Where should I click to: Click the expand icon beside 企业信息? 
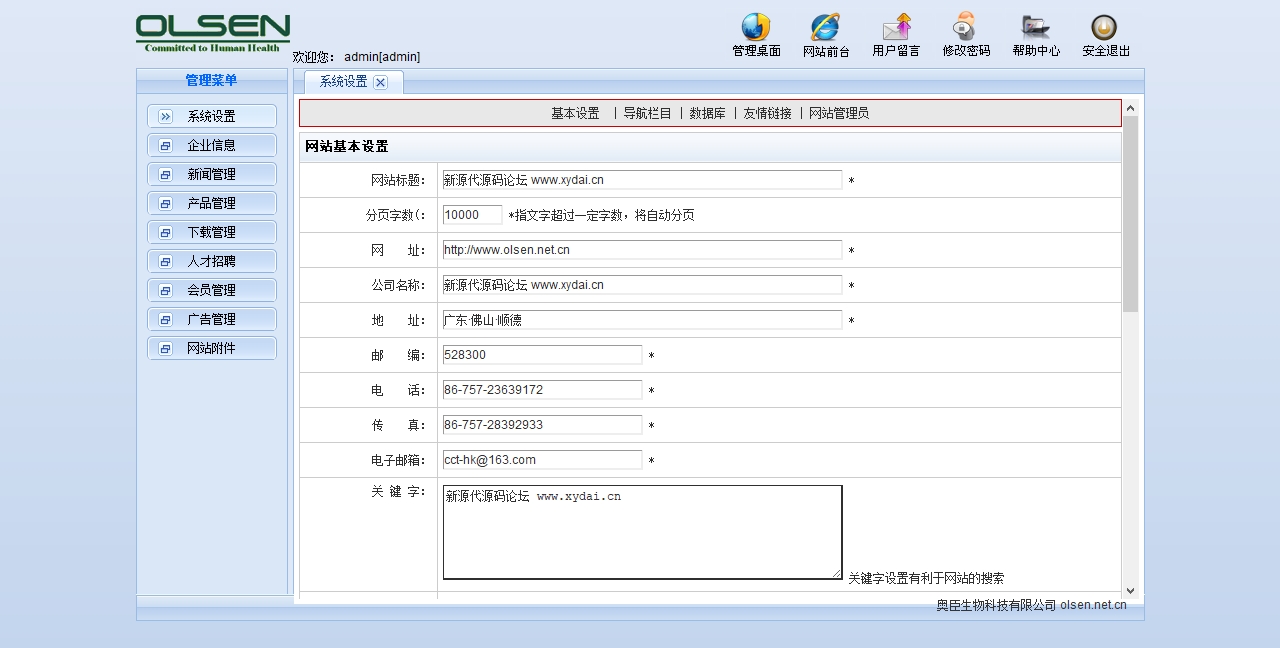click(166, 146)
